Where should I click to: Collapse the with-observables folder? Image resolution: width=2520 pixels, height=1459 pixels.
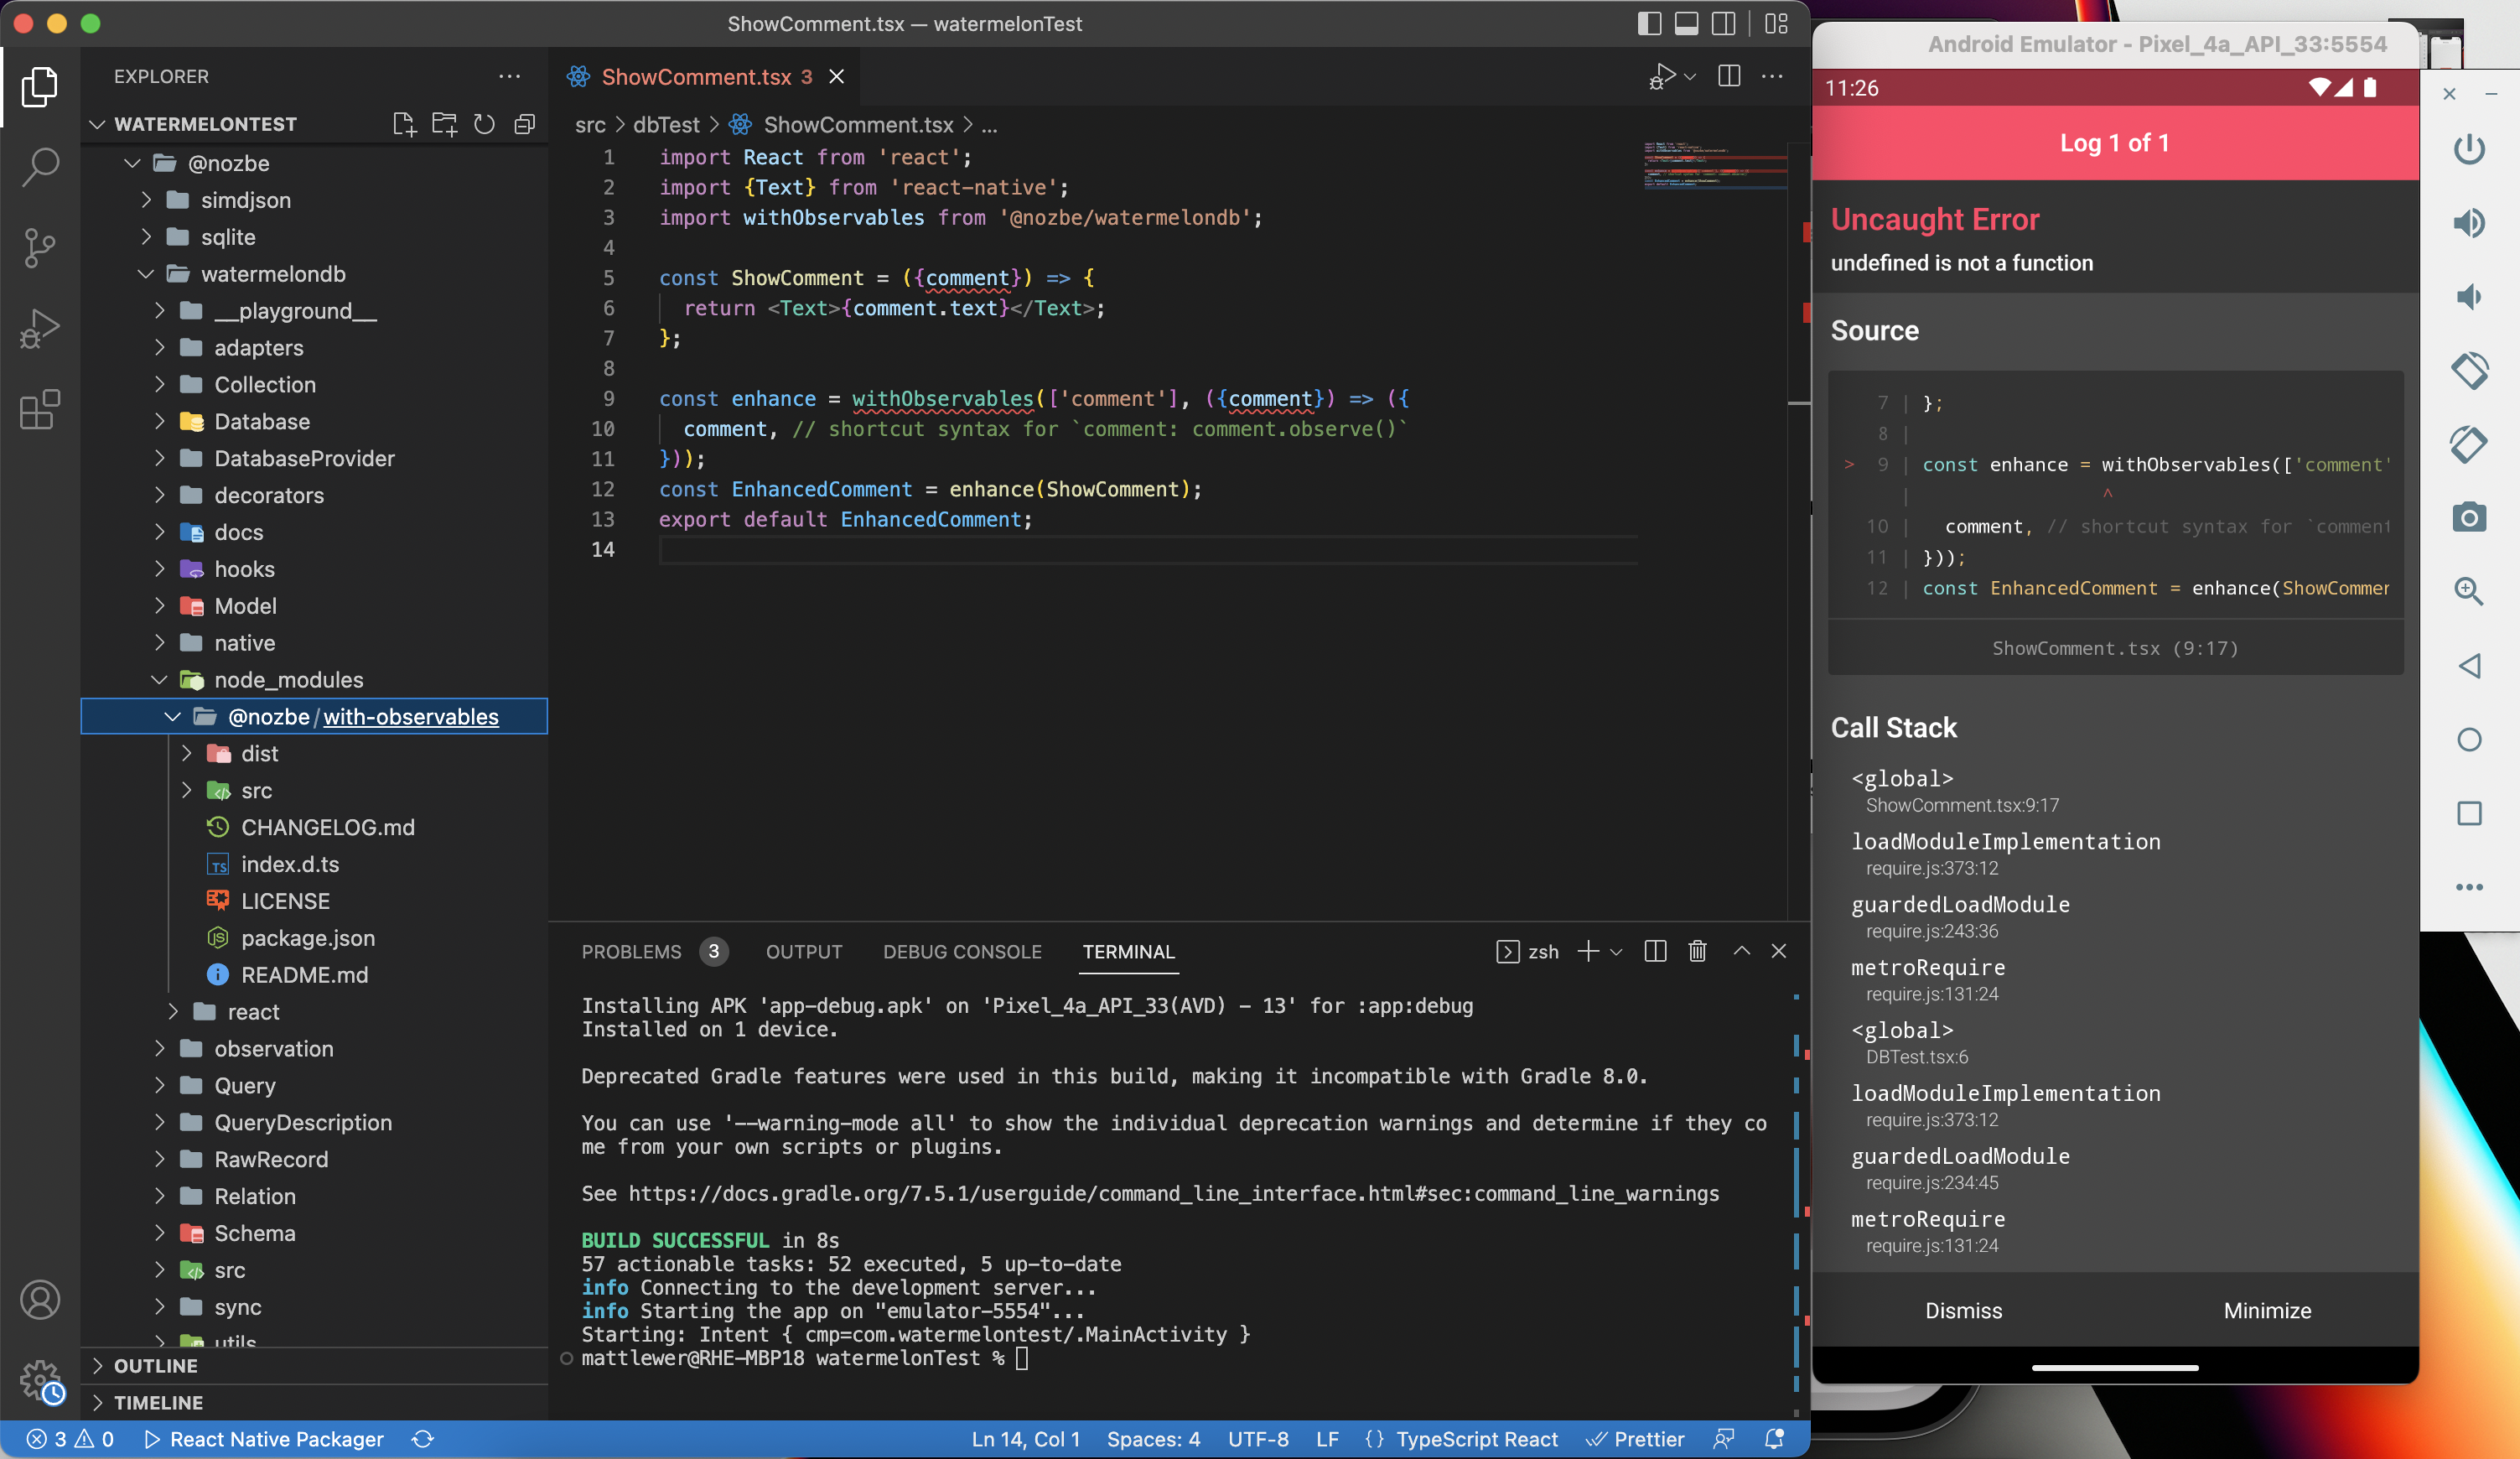[172, 716]
